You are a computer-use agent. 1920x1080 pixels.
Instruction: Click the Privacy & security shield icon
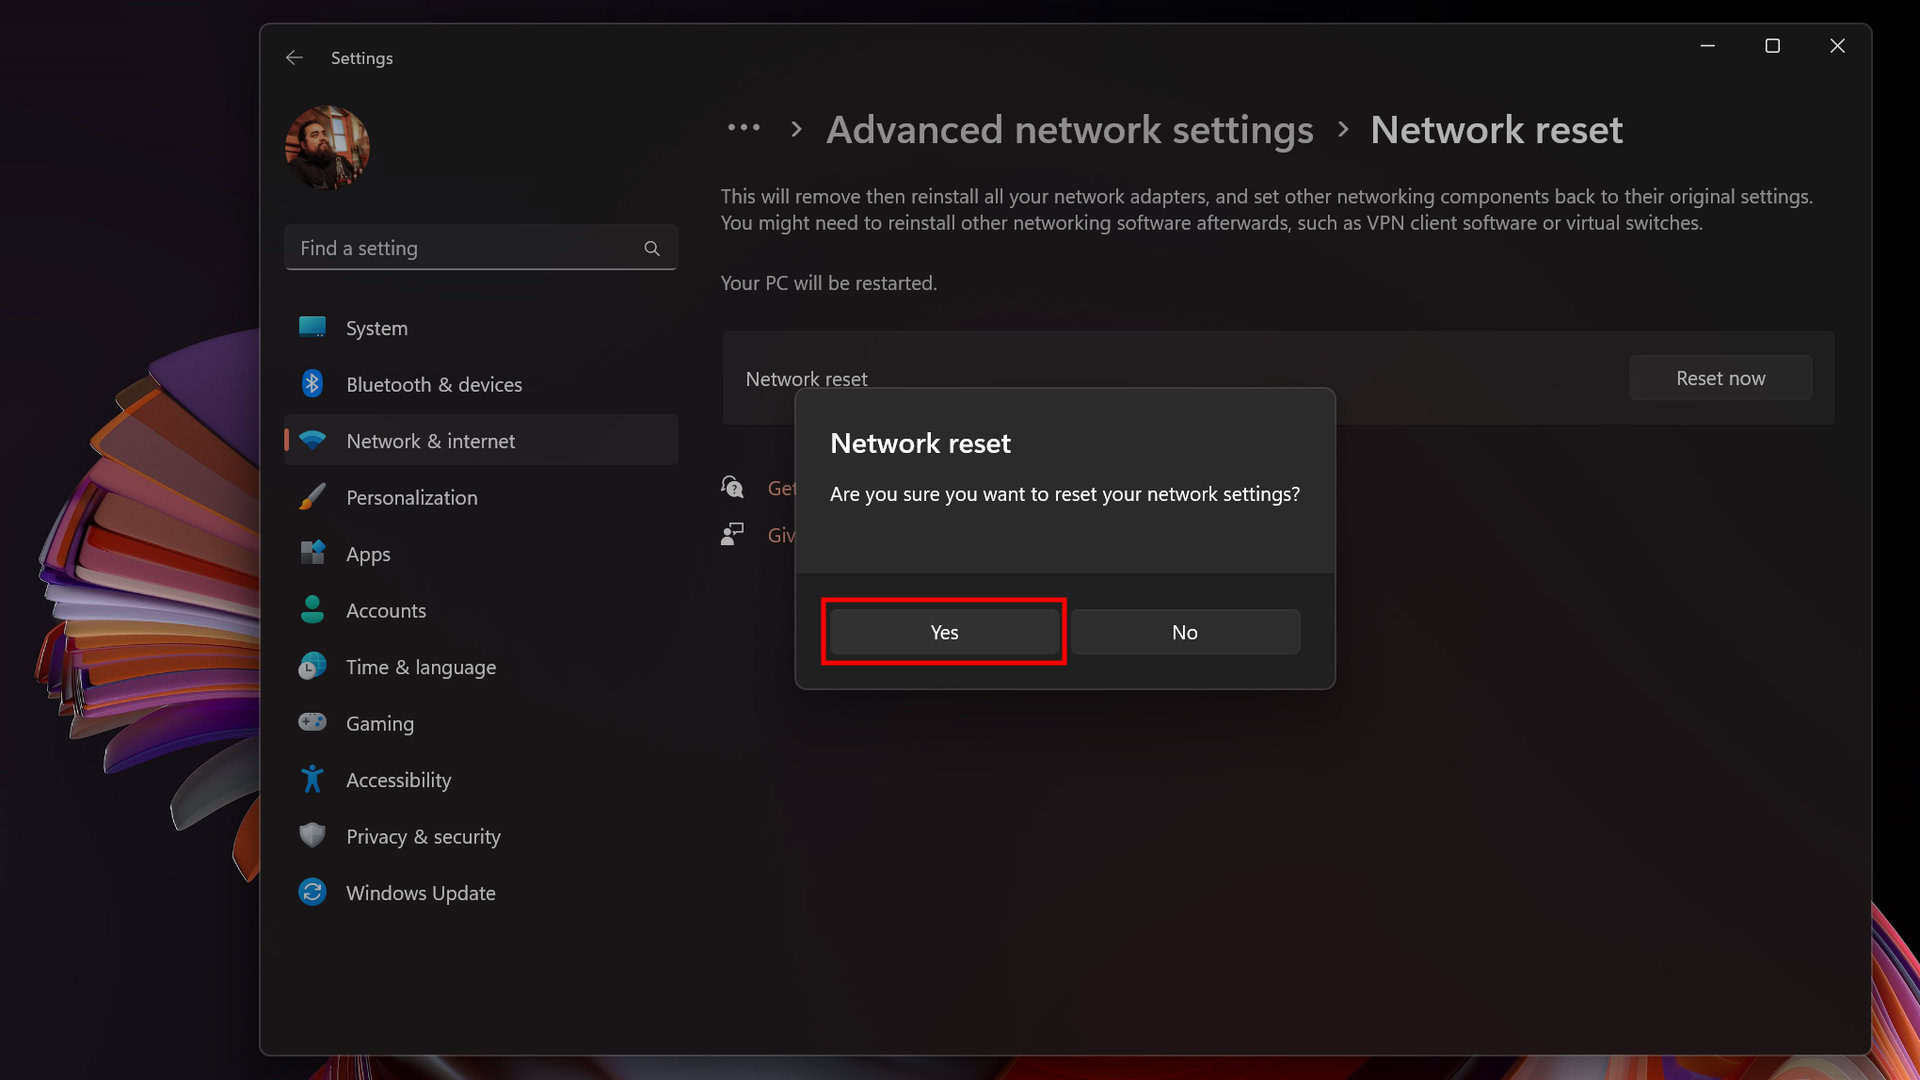(x=312, y=835)
